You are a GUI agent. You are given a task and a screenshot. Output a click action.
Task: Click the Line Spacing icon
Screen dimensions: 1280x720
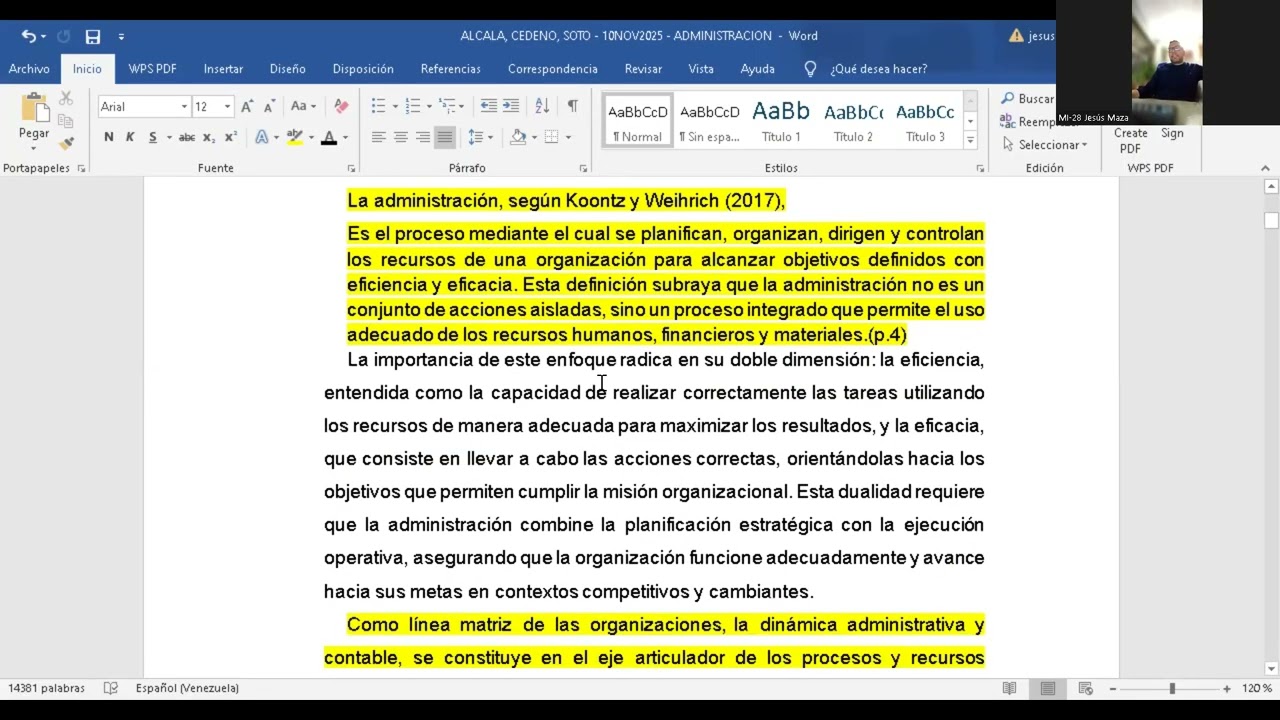coord(475,137)
